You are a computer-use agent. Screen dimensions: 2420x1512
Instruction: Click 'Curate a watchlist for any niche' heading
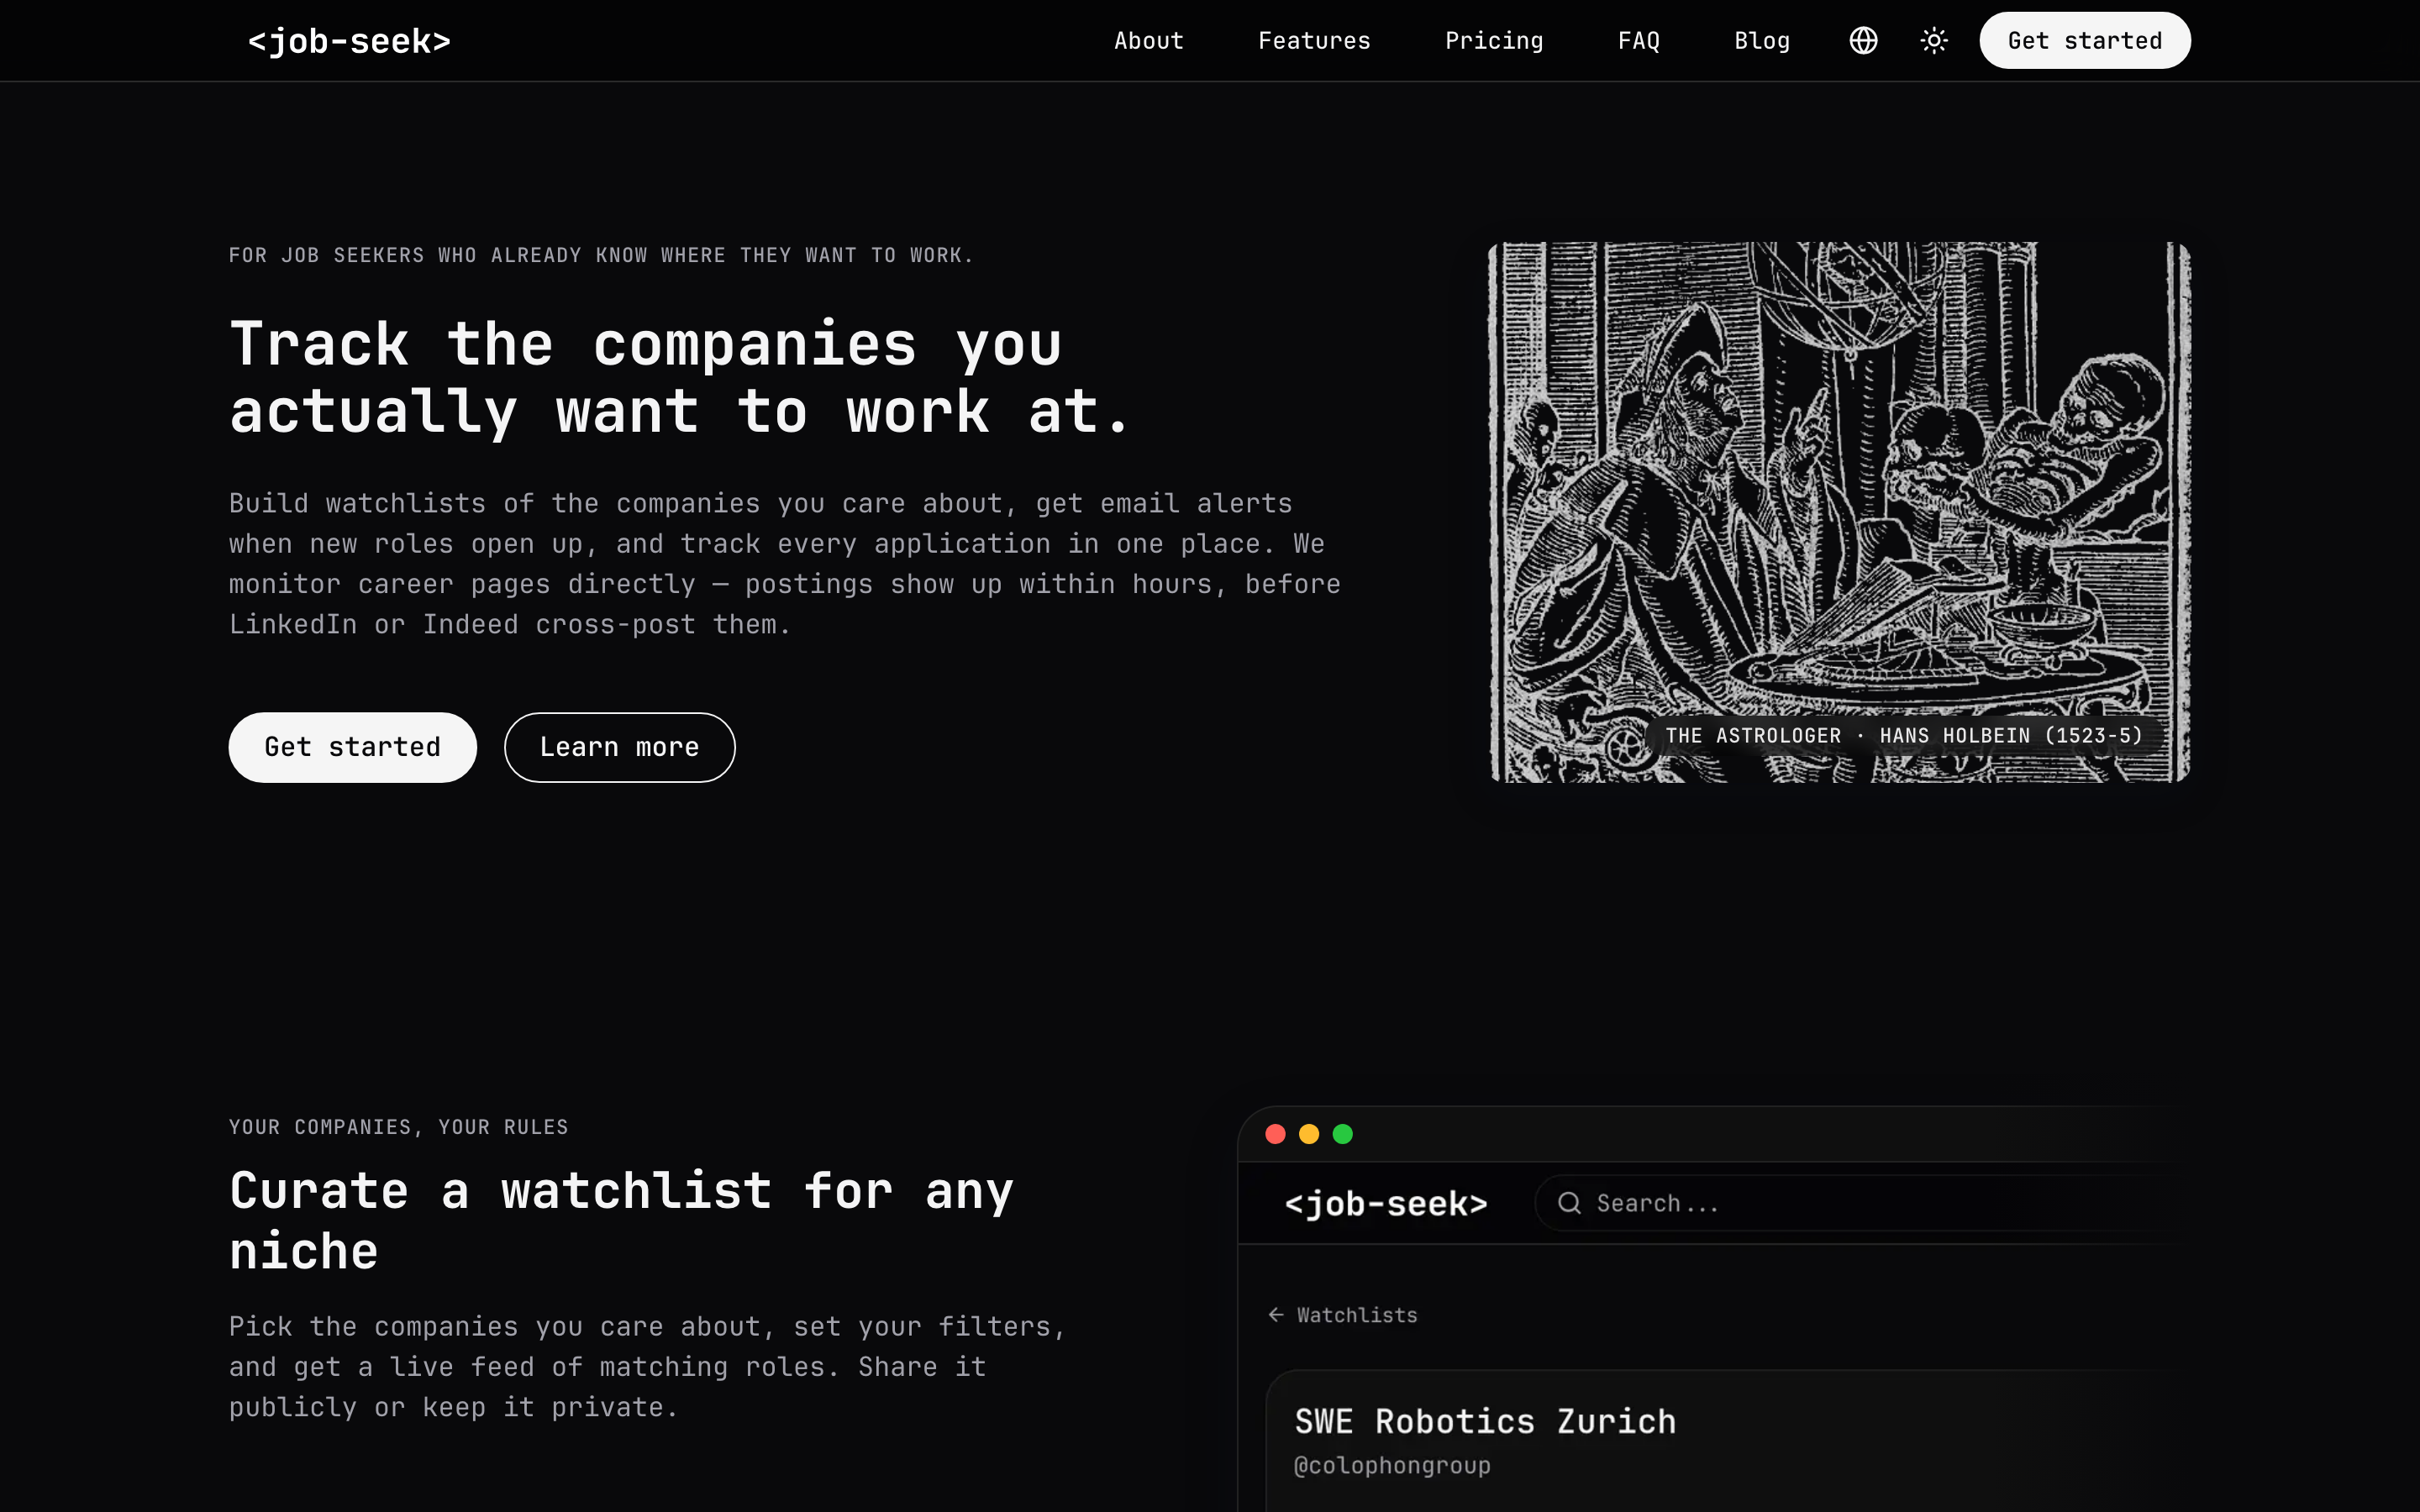(621, 1221)
